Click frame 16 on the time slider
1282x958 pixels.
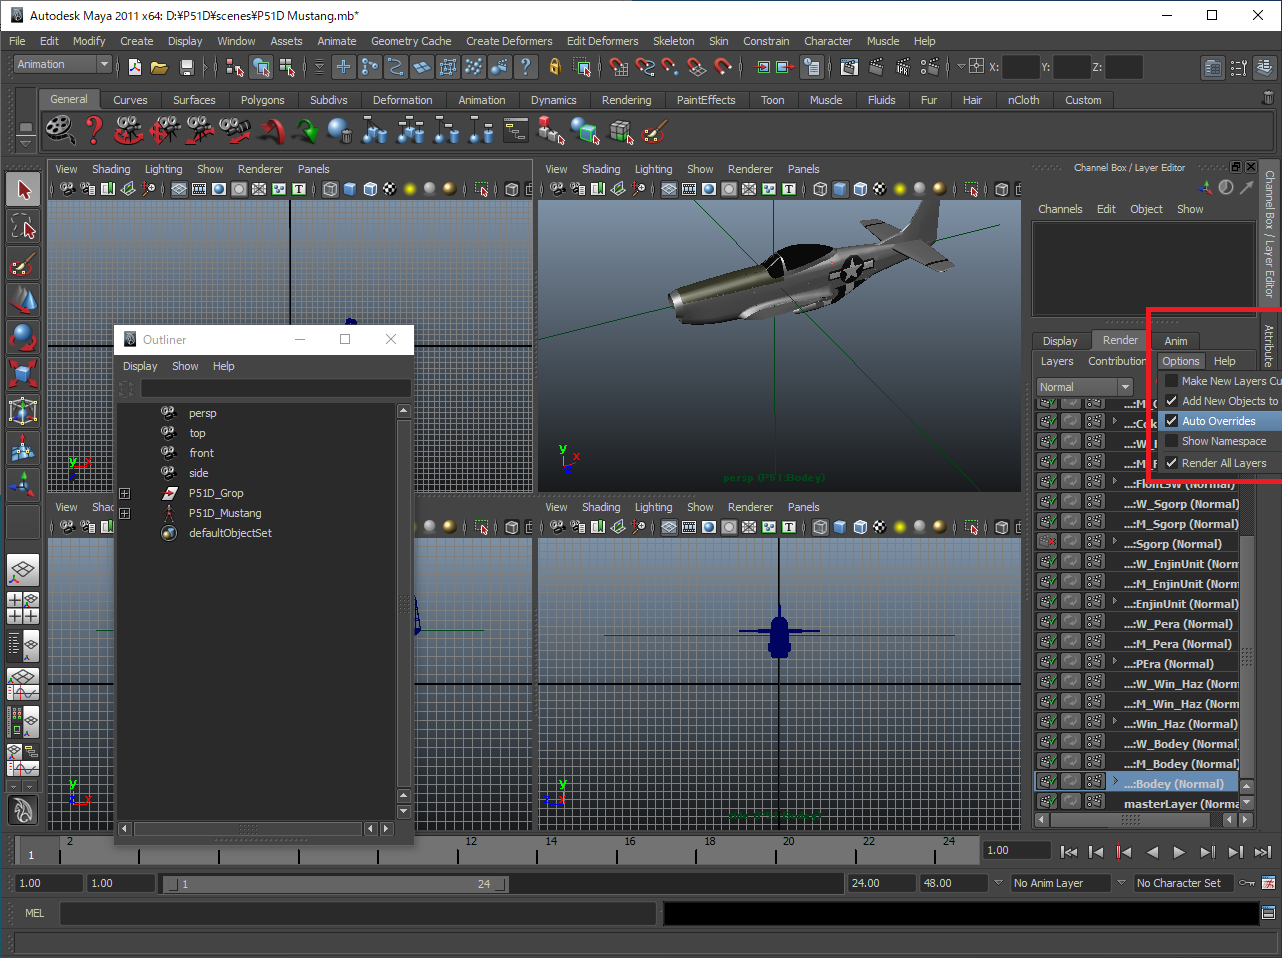click(x=629, y=850)
